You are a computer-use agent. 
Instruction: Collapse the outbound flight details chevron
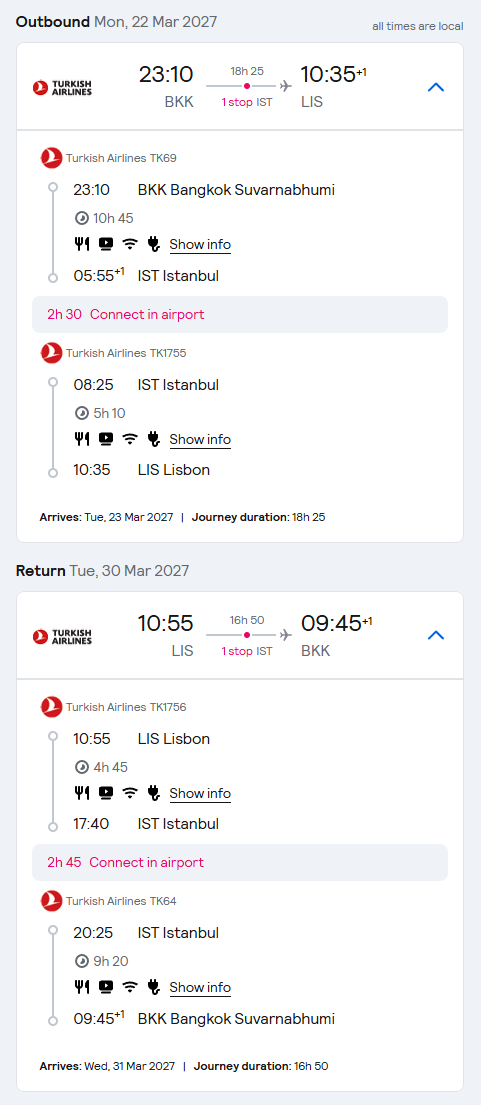[x=436, y=87]
